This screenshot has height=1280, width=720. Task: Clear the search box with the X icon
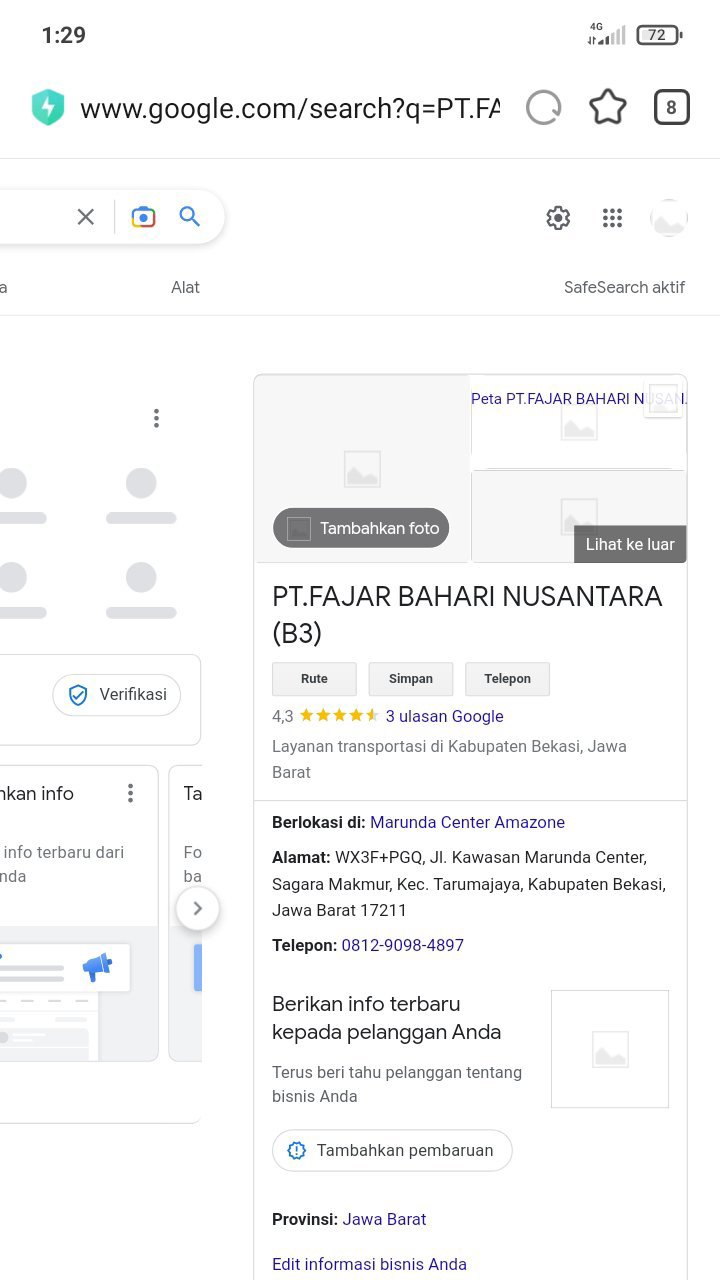pos(86,217)
